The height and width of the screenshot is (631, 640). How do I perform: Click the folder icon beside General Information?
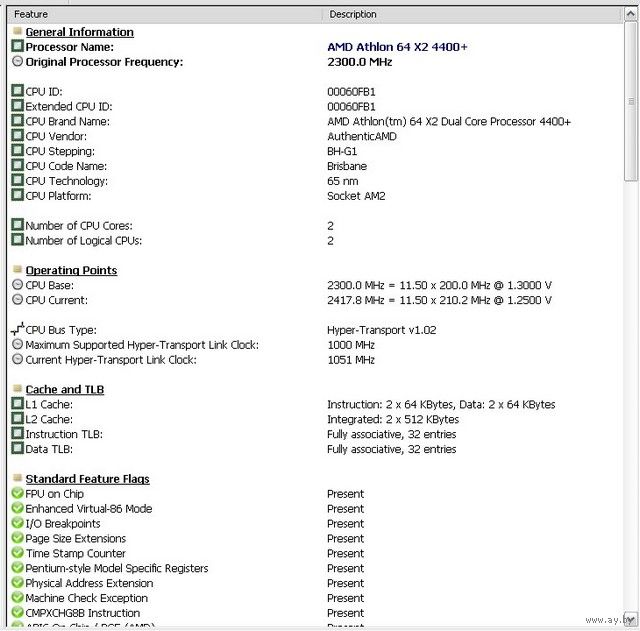[17, 31]
